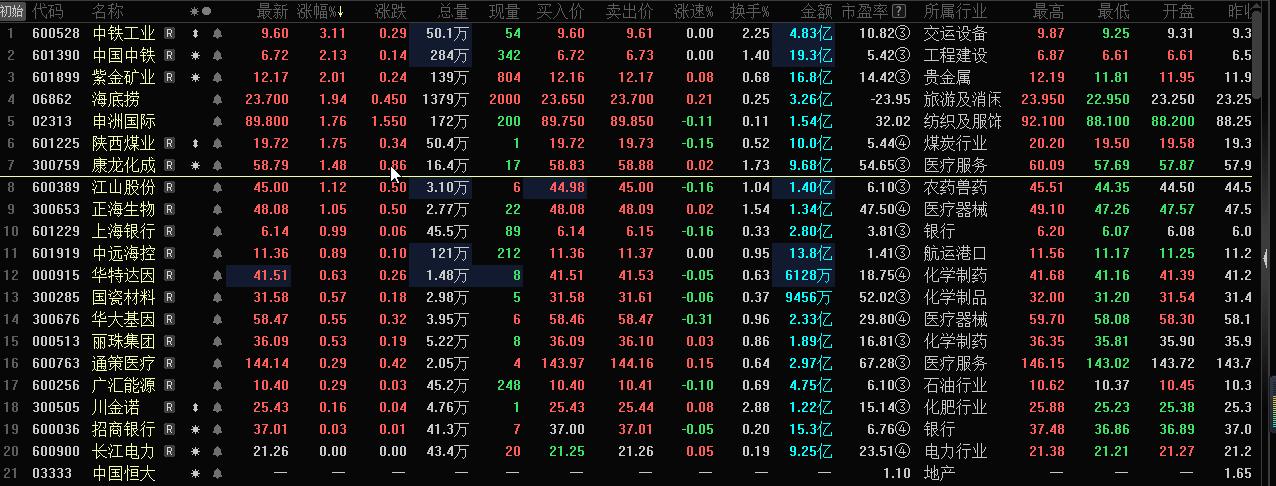
Task: Click the alert bell for 中铁工业
Action: (x=218, y=34)
